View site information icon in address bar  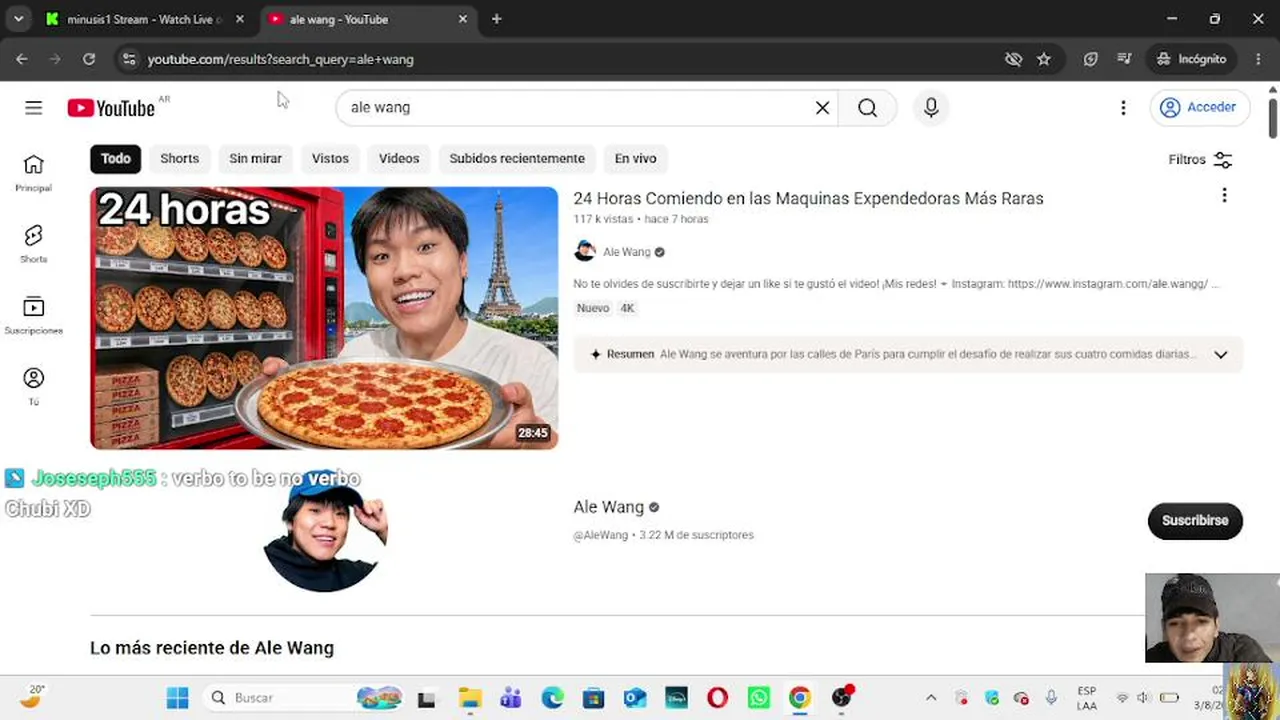click(129, 59)
